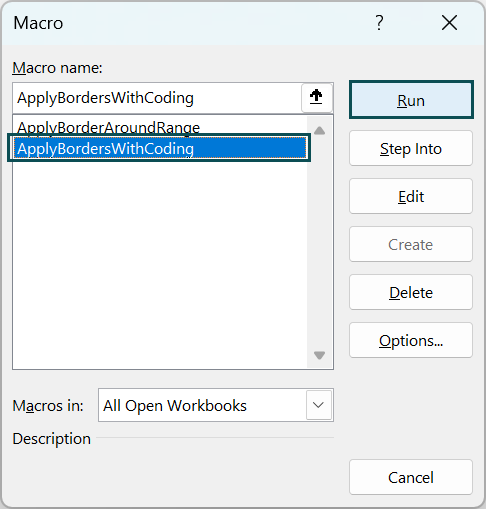The height and width of the screenshot is (509, 486).
Task: Click the macro list scroll-up arrow
Action: click(319, 130)
